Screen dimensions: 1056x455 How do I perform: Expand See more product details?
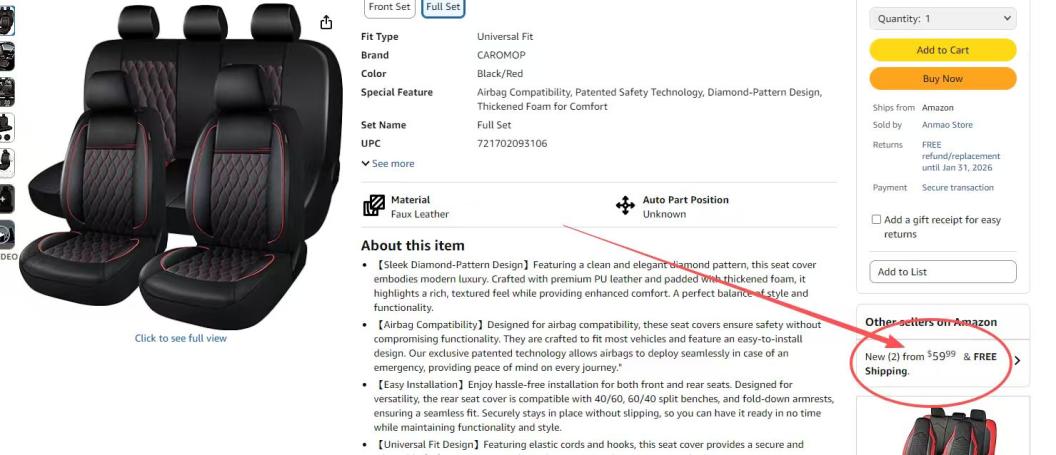pyautogui.click(x=388, y=164)
